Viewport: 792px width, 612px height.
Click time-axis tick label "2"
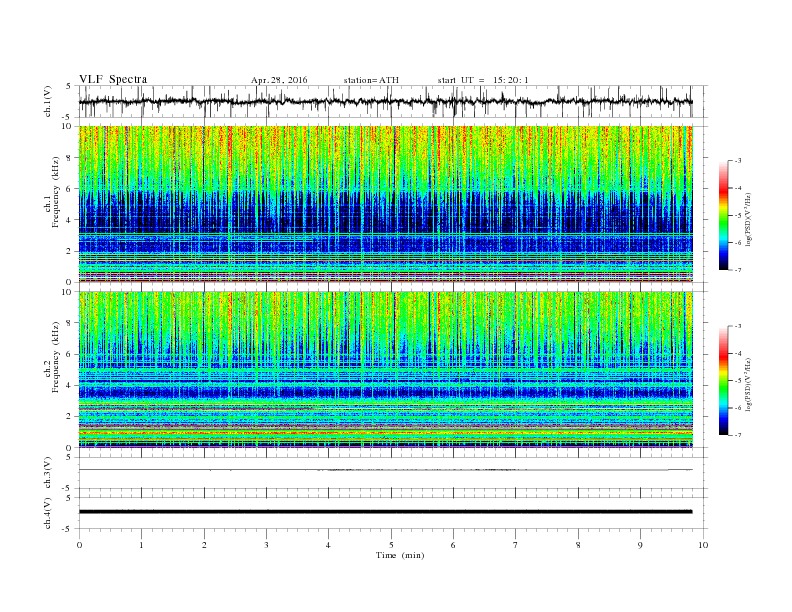[x=204, y=545]
